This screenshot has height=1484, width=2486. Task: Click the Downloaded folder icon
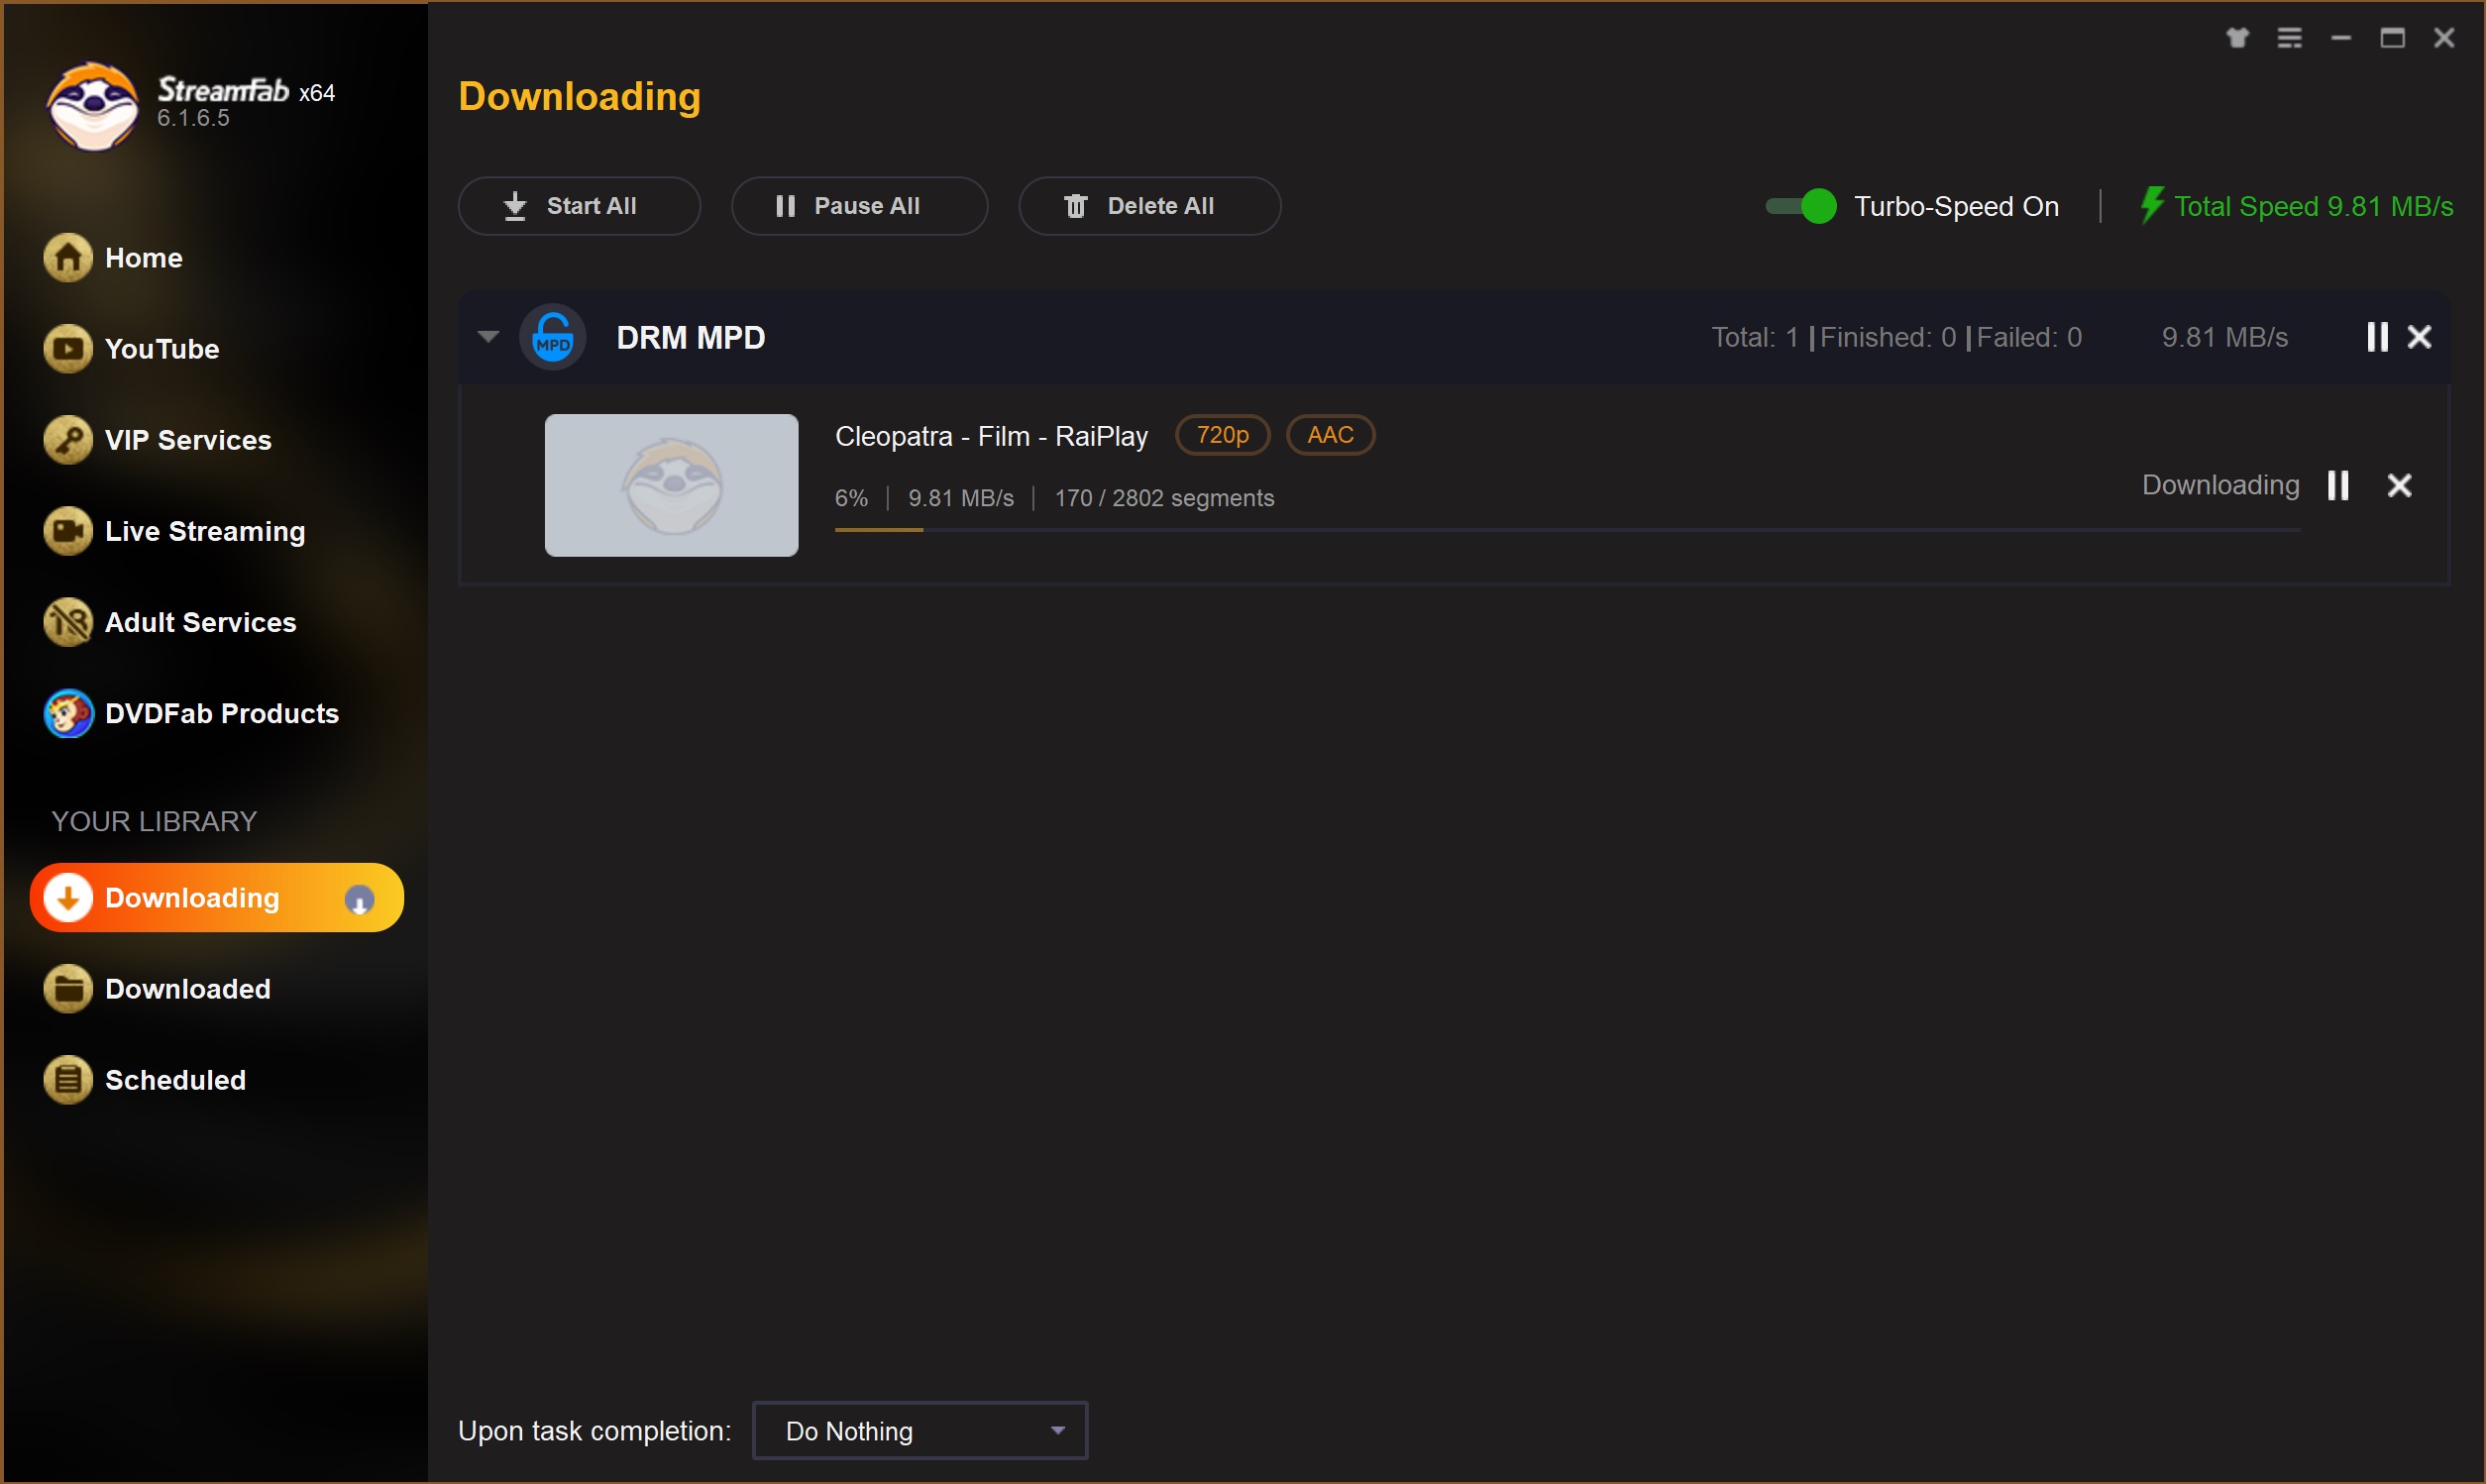coord(68,989)
